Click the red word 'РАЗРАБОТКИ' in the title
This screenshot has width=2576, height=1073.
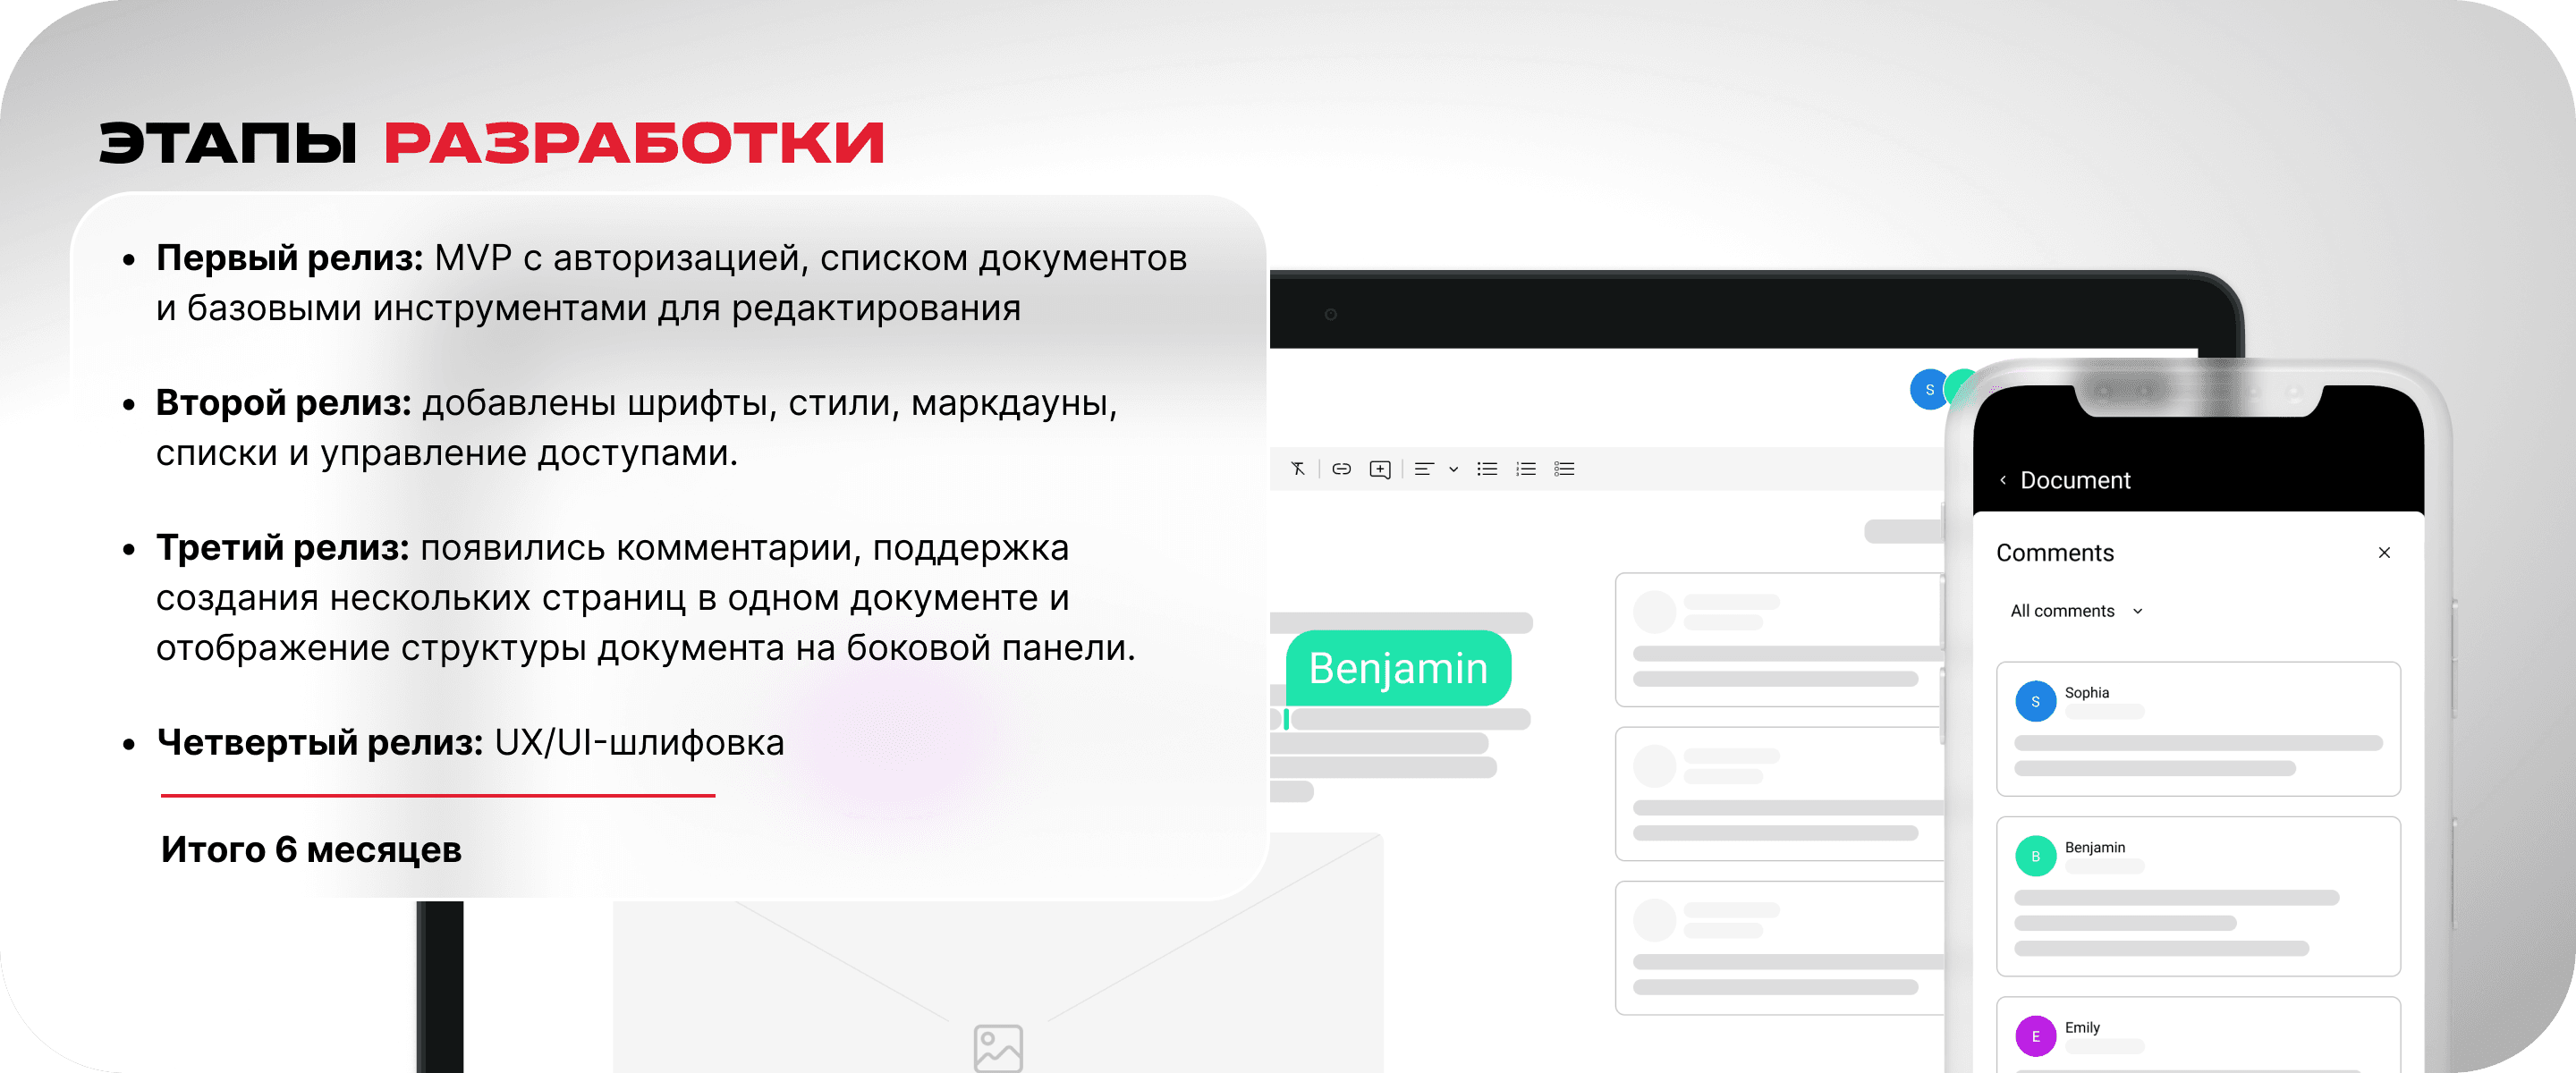635,143
